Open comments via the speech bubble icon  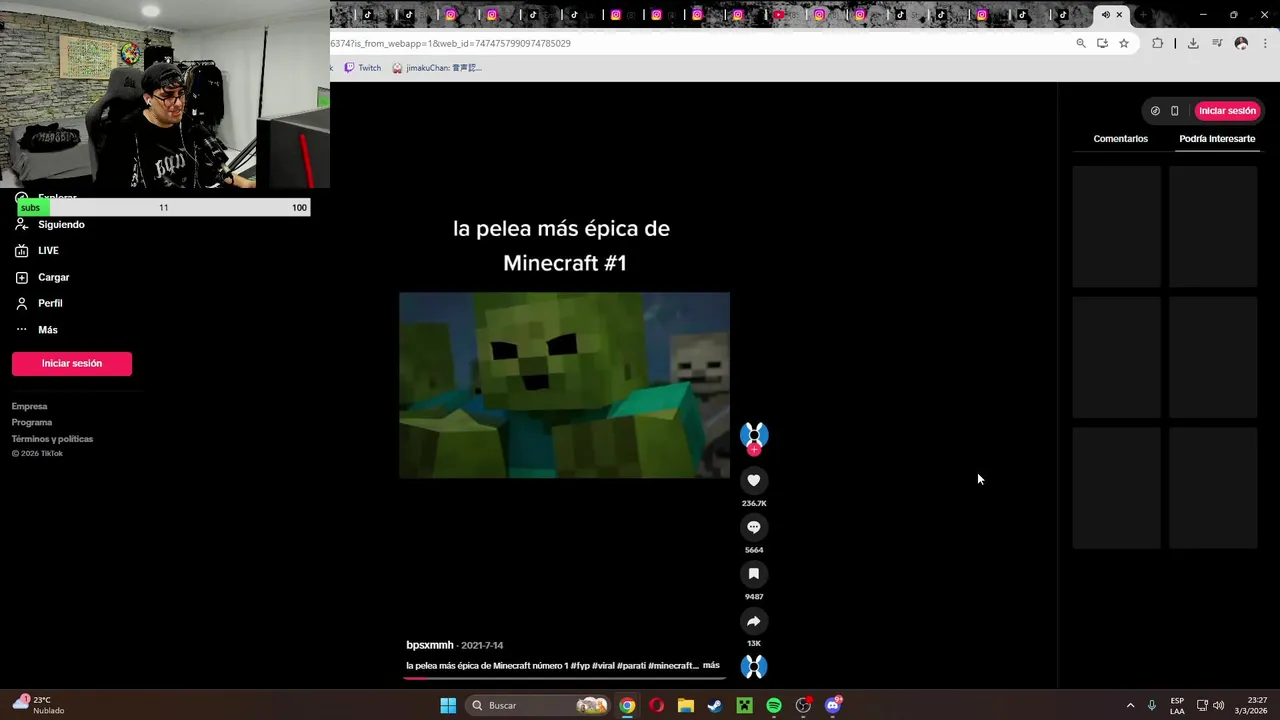coord(754,527)
